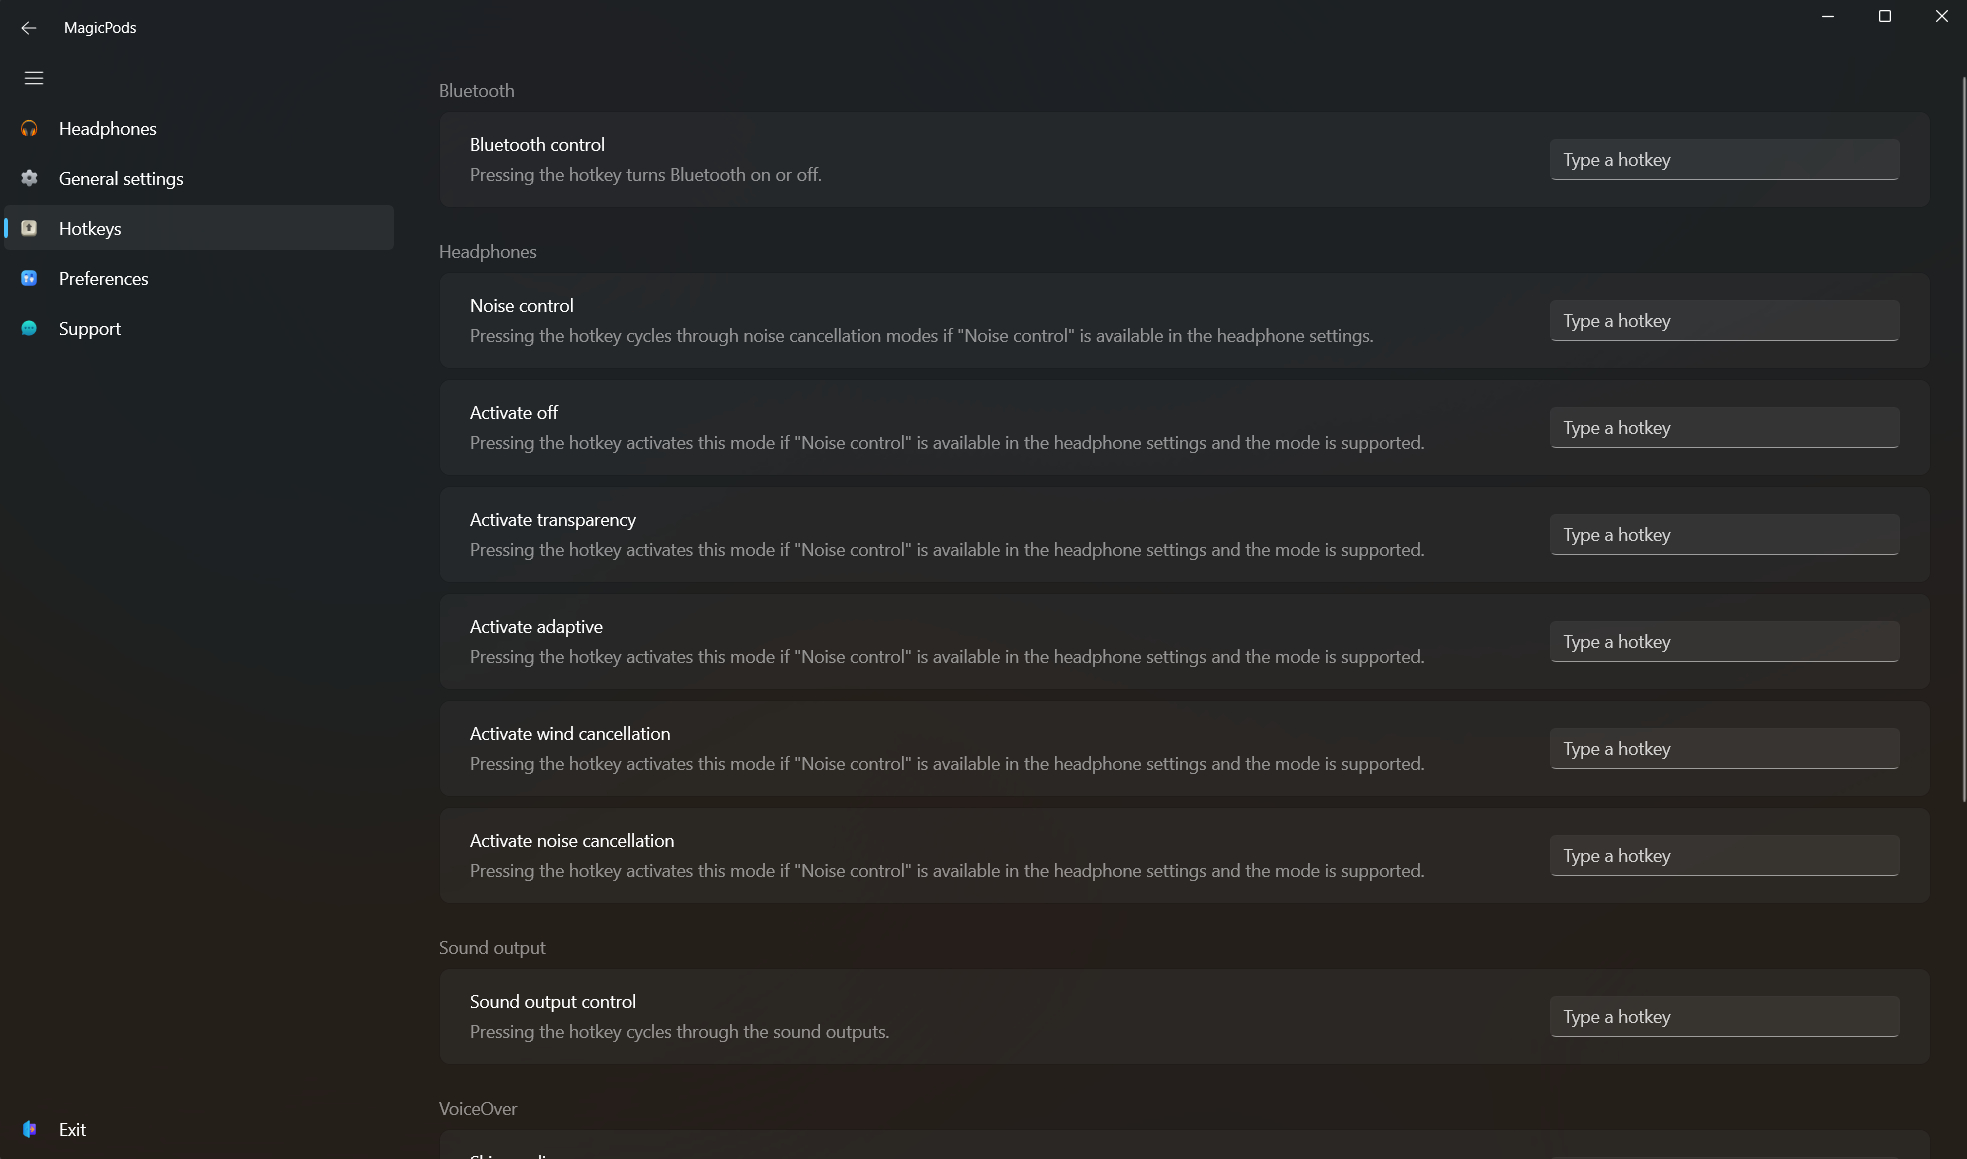Select the Hotkeys sidebar icon

point(29,228)
